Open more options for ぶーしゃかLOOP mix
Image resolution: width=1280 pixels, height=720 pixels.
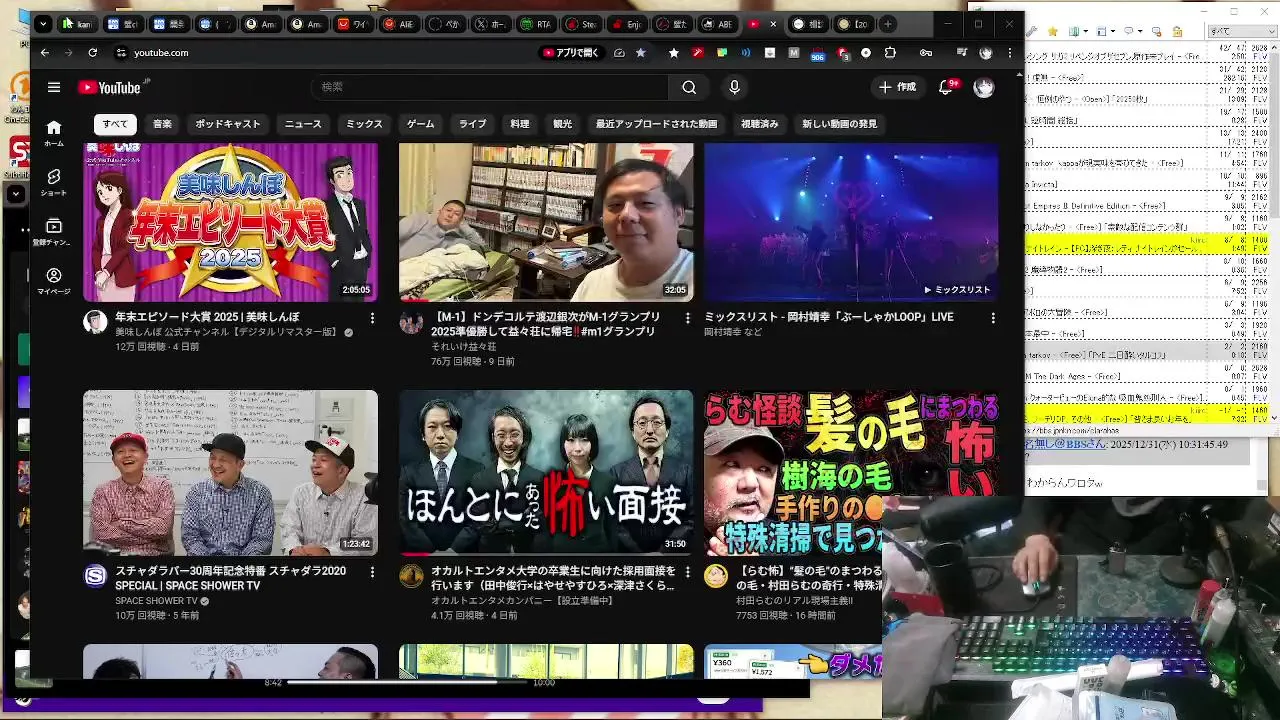click(x=993, y=318)
